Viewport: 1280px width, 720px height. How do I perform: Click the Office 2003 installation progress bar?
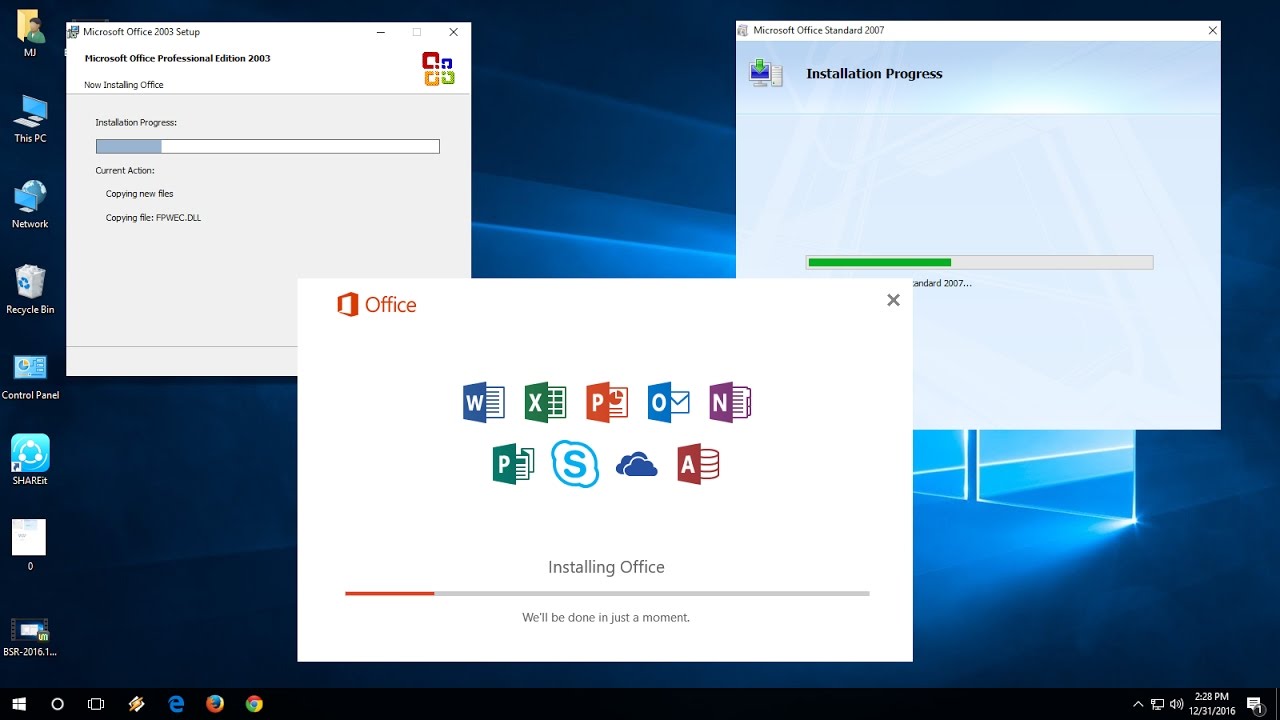point(267,146)
